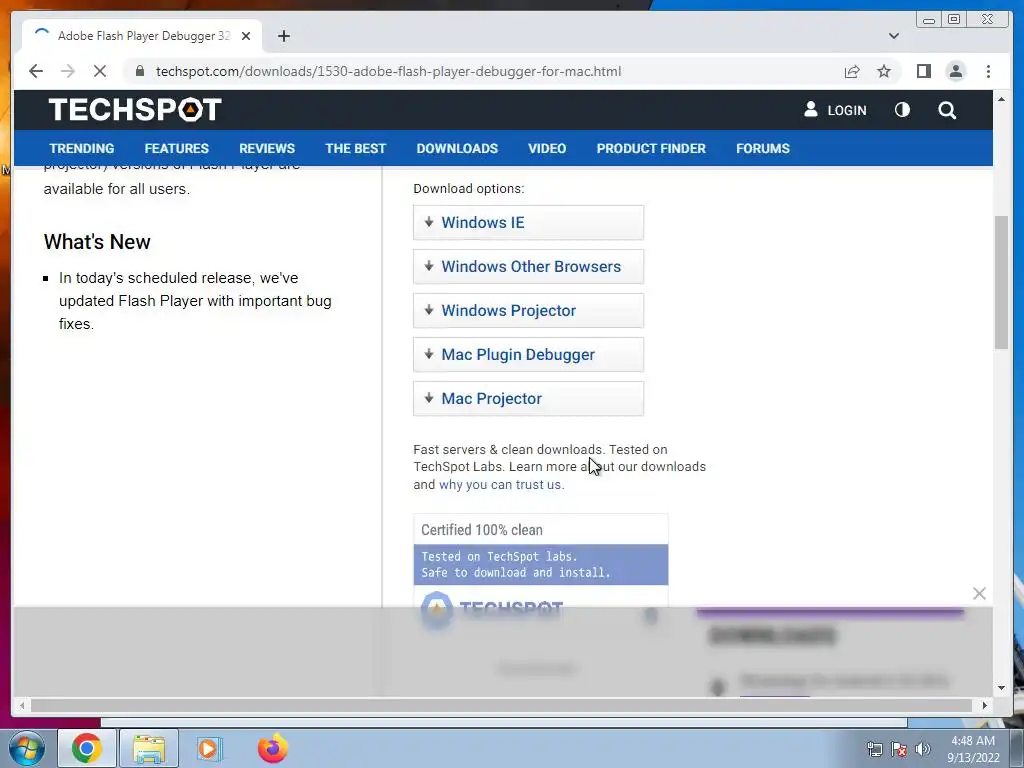This screenshot has height=768, width=1024.
Task: Go to the TechSpot logo homepage
Action: (x=135, y=109)
